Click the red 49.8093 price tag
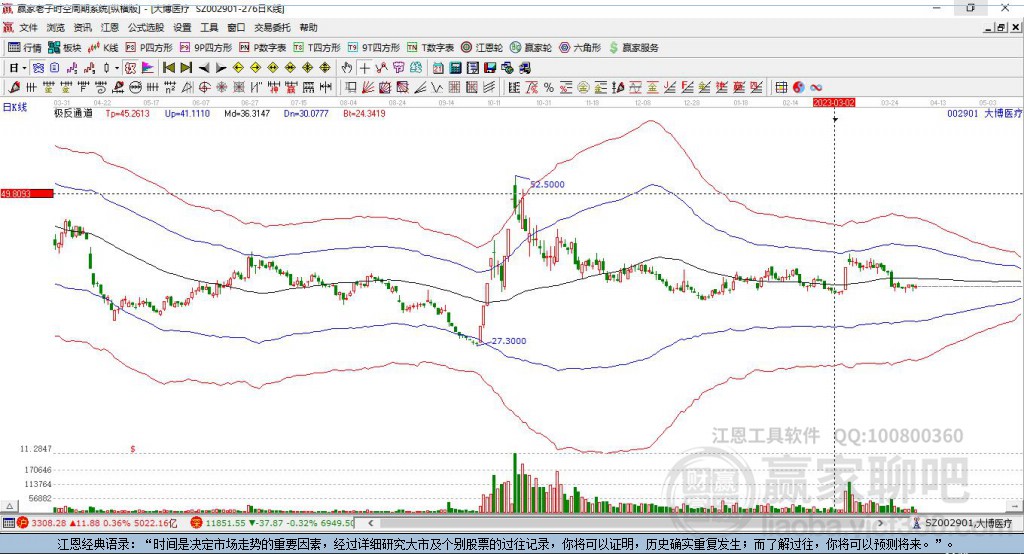 [x=27, y=193]
